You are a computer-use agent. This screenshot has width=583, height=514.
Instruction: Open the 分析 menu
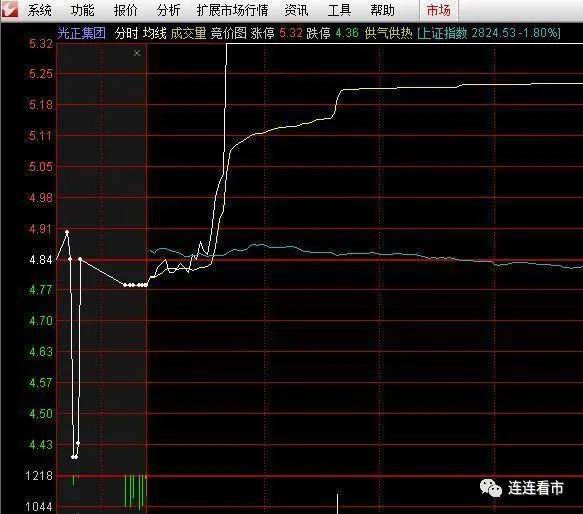pos(168,10)
